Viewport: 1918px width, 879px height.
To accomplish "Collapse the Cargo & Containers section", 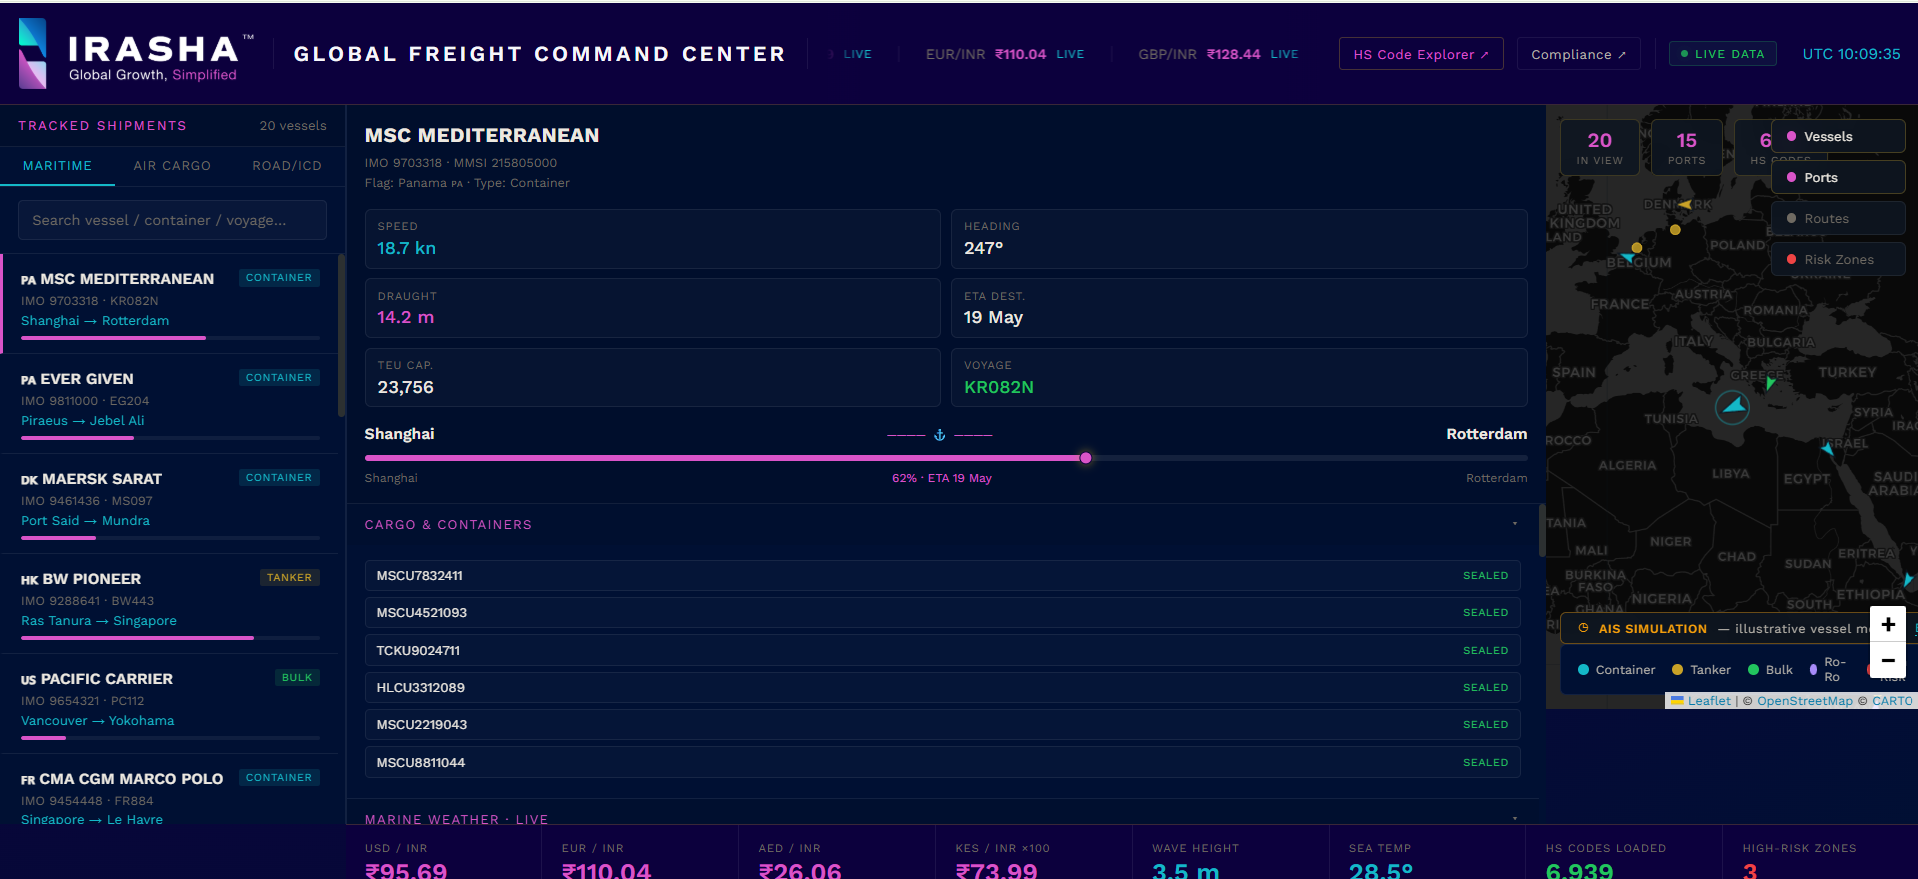I will 1514,524.
